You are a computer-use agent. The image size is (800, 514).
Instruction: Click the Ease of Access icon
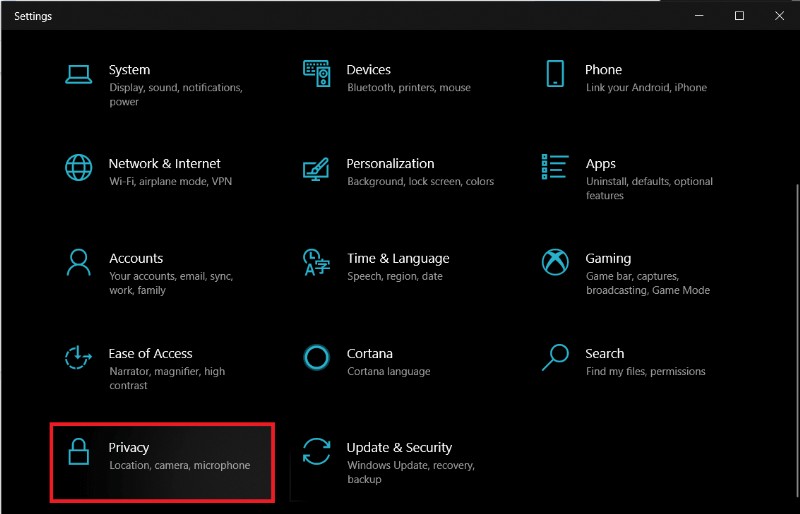[78, 357]
